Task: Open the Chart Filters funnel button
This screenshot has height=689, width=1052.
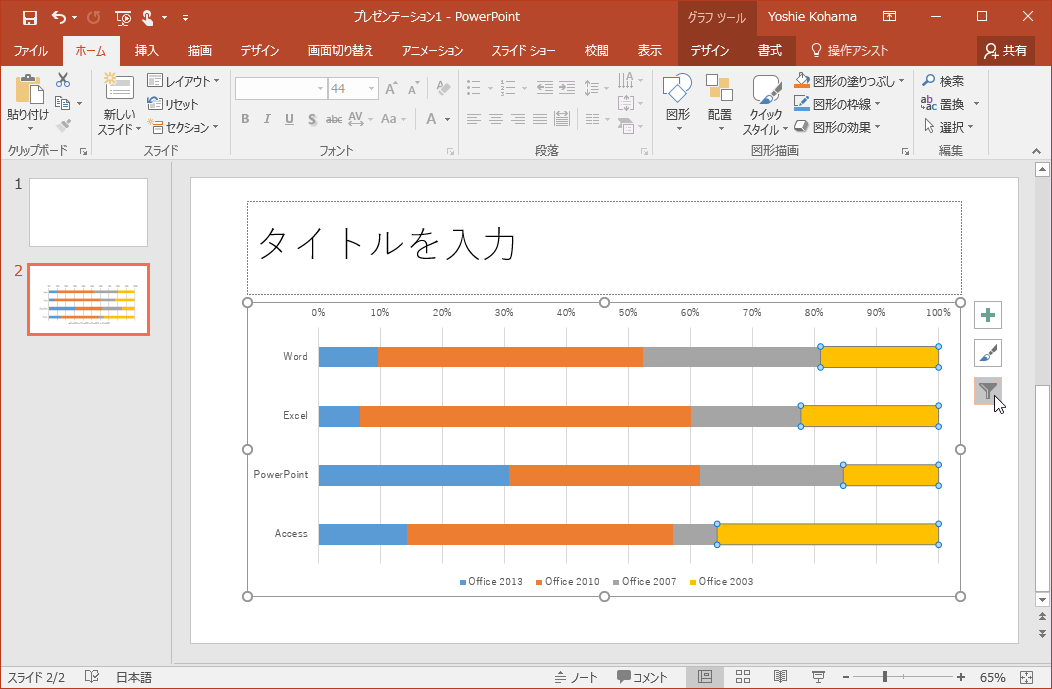Action: pos(988,390)
